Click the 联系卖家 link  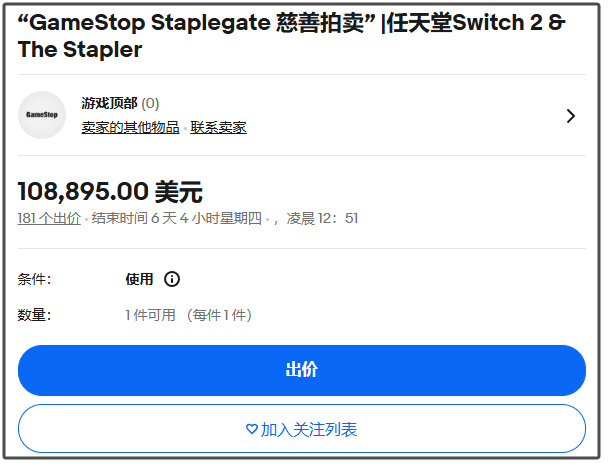(x=219, y=127)
